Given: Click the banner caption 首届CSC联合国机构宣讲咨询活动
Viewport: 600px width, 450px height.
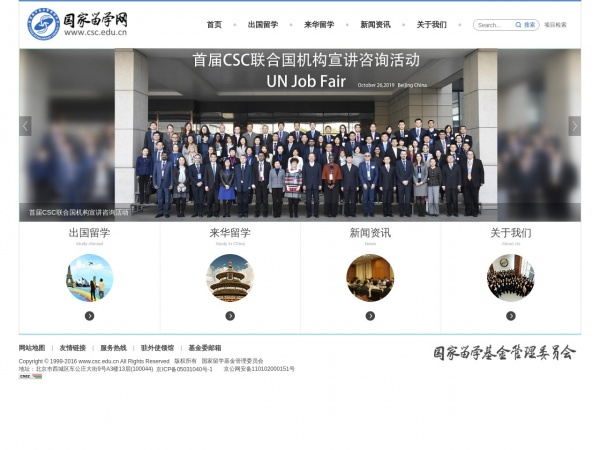Looking at the screenshot, I should coord(79,212).
